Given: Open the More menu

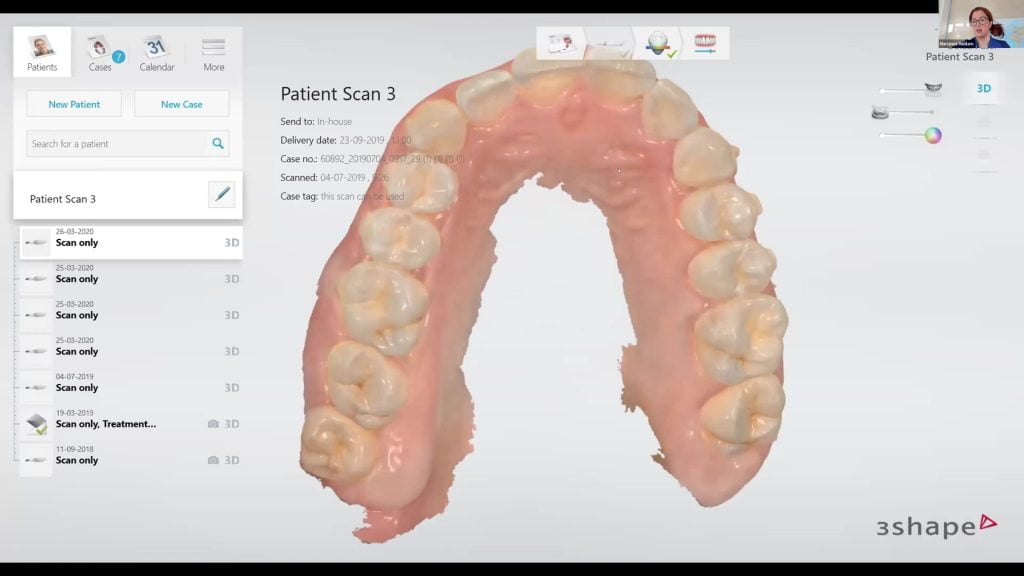Looking at the screenshot, I should (214, 52).
